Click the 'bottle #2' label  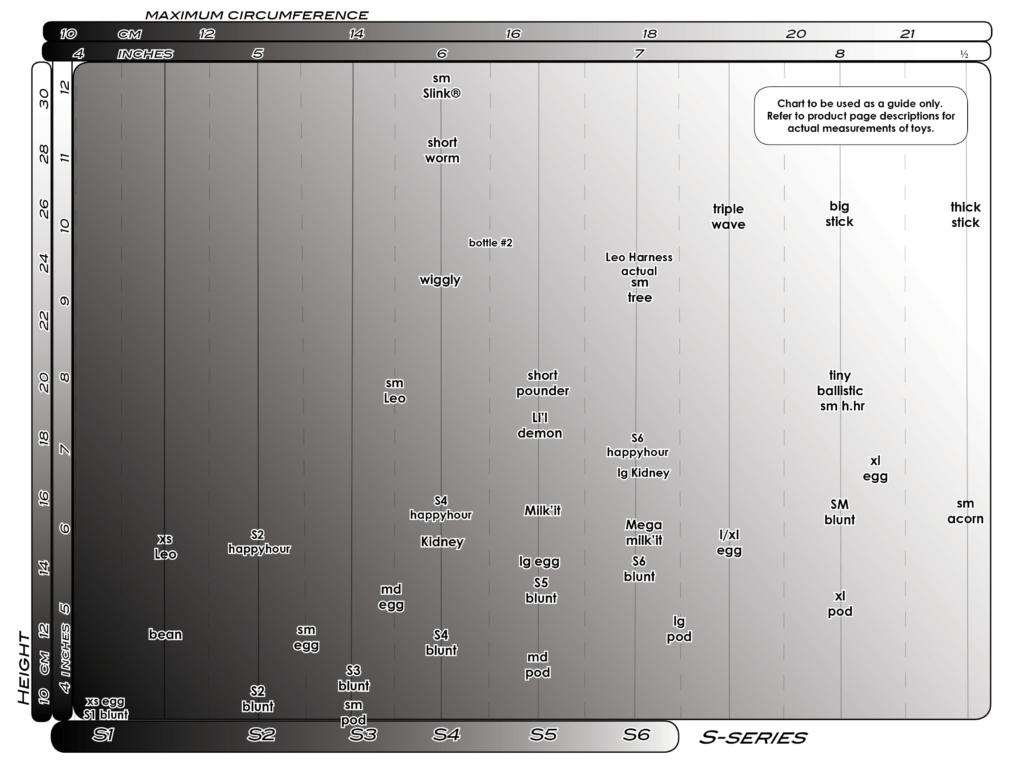(490, 243)
